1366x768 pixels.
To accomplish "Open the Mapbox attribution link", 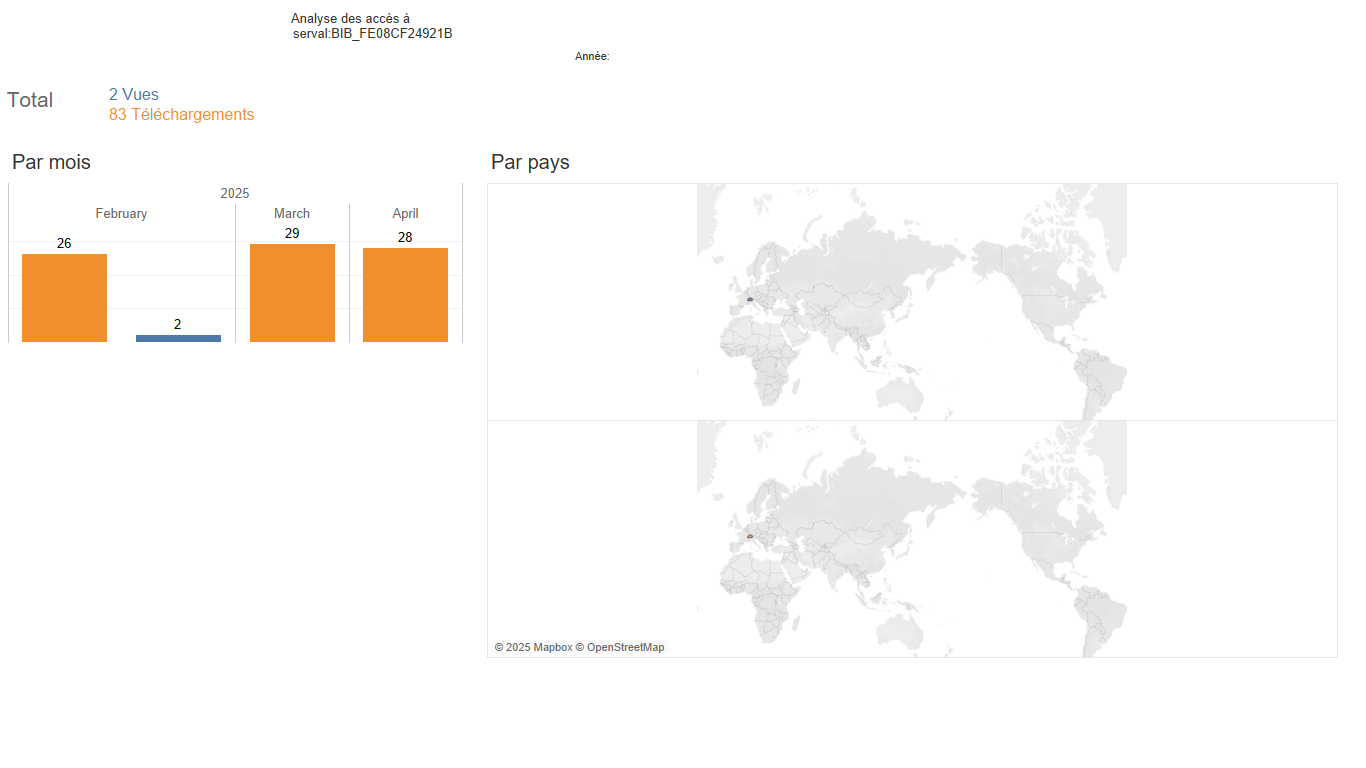I will click(x=533, y=648).
